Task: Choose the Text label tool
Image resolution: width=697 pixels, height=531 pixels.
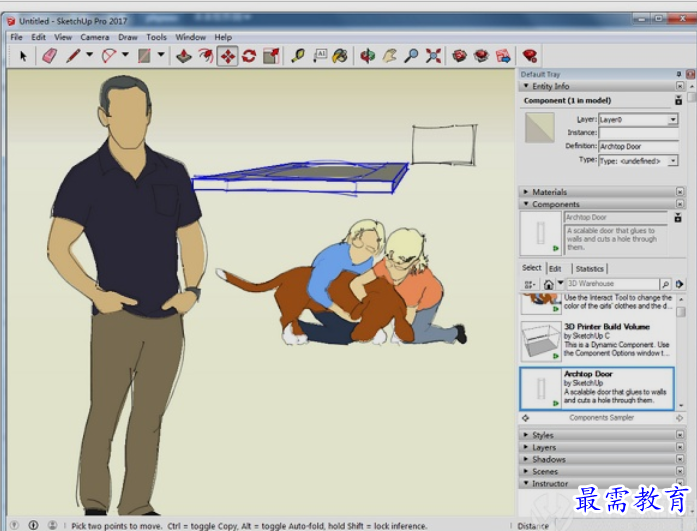Action: (320, 56)
